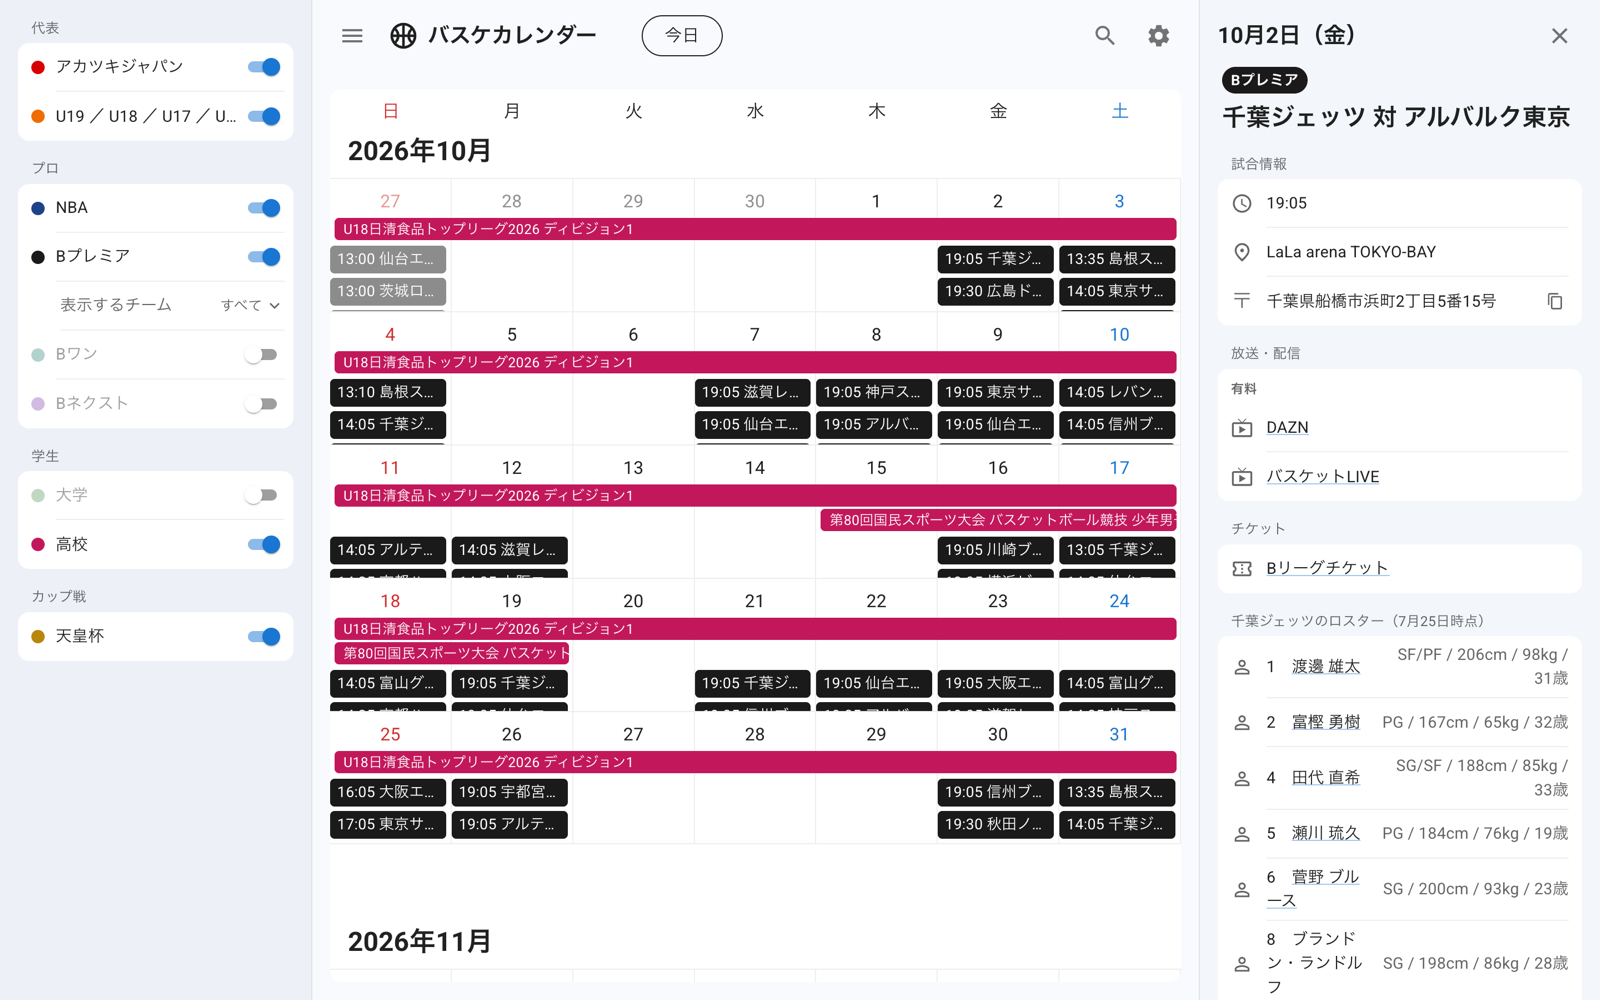The height and width of the screenshot is (1000, 1600).
Task: Open Oct 23 event 19:05 大阪エ…
Action: point(995,683)
